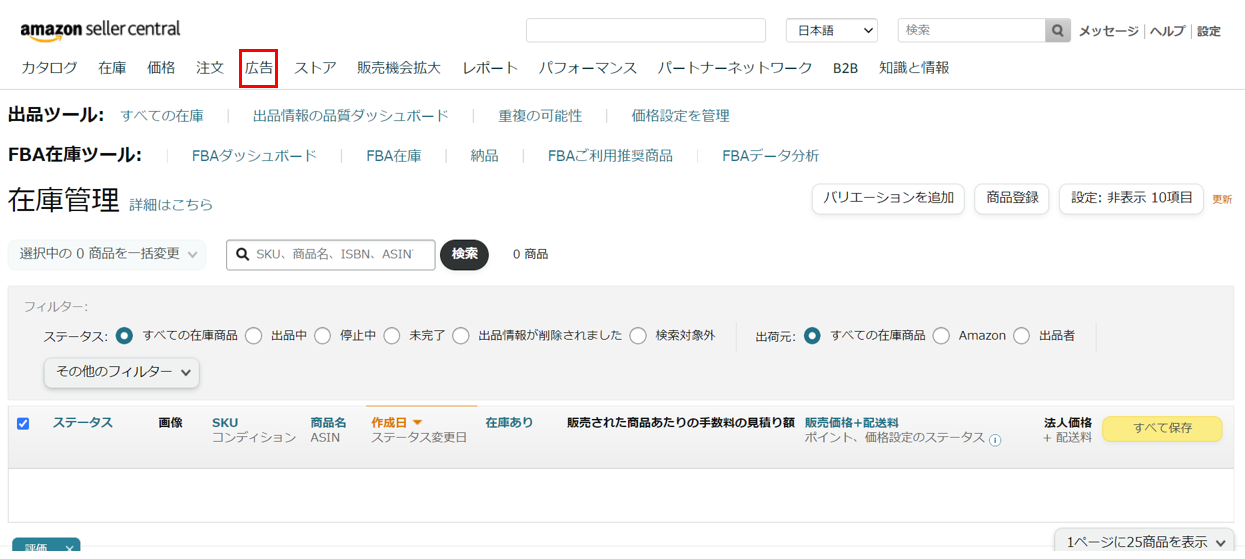Open the 在庫 menu
This screenshot has height=559, width=1245.
pyautogui.click(x=112, y=68)
